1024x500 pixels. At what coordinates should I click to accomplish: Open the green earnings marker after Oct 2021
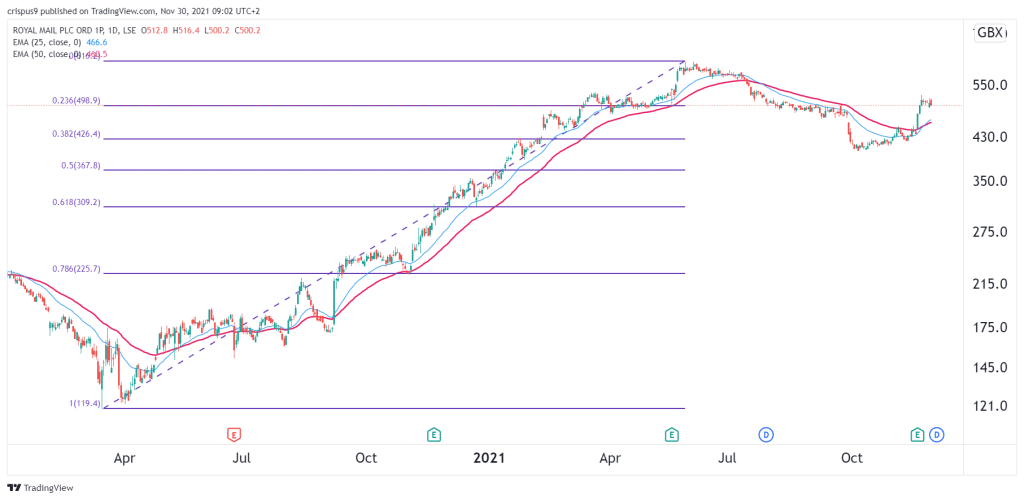pos(918,433)
